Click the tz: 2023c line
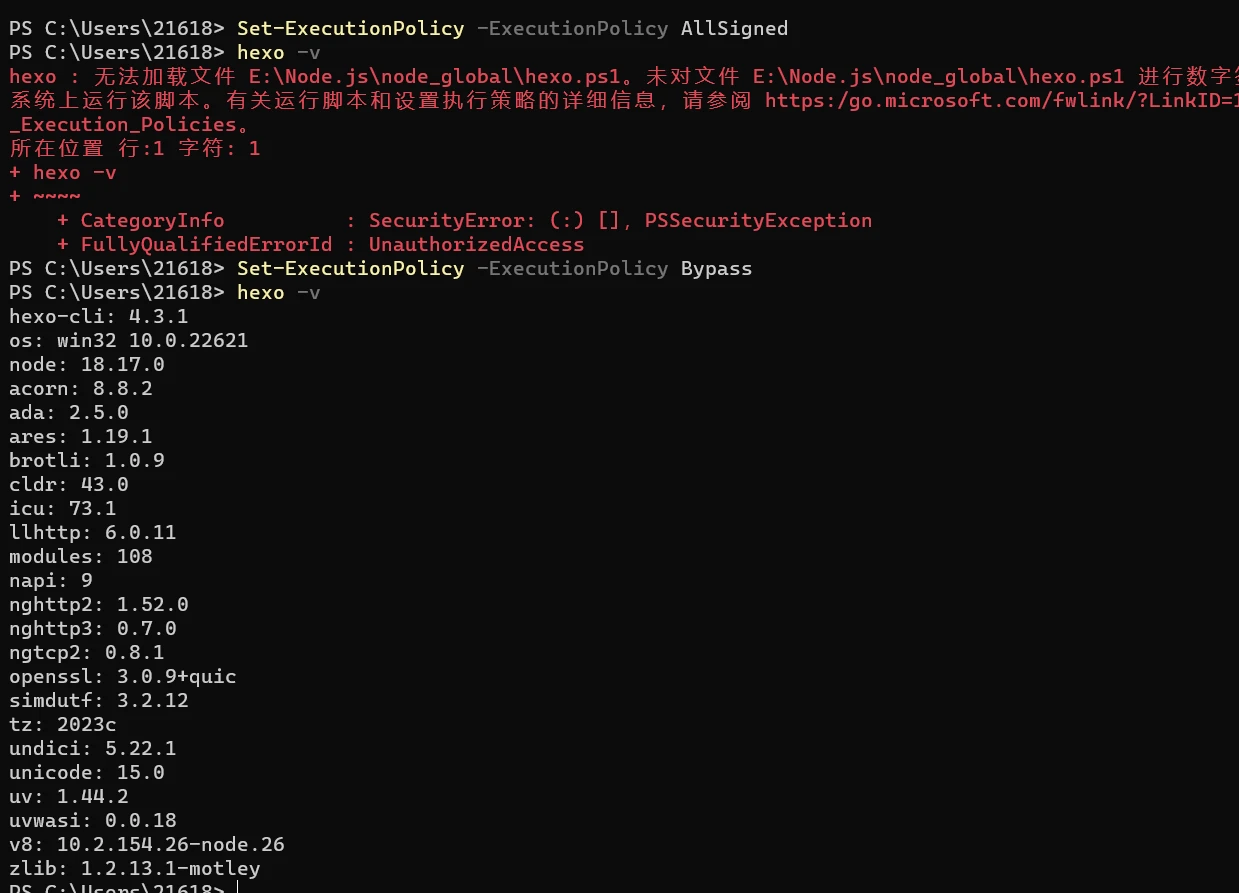1239x893 pixels. [x=63, y=724]
